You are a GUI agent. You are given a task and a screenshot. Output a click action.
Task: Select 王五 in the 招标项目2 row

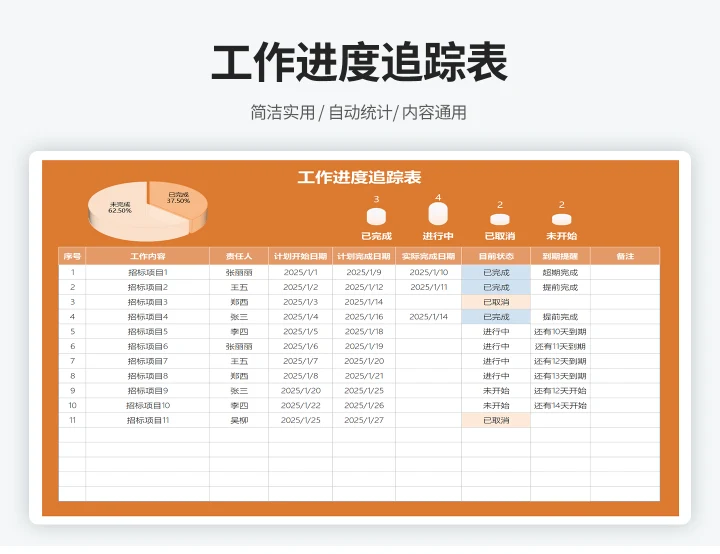(x=239, y=287)
